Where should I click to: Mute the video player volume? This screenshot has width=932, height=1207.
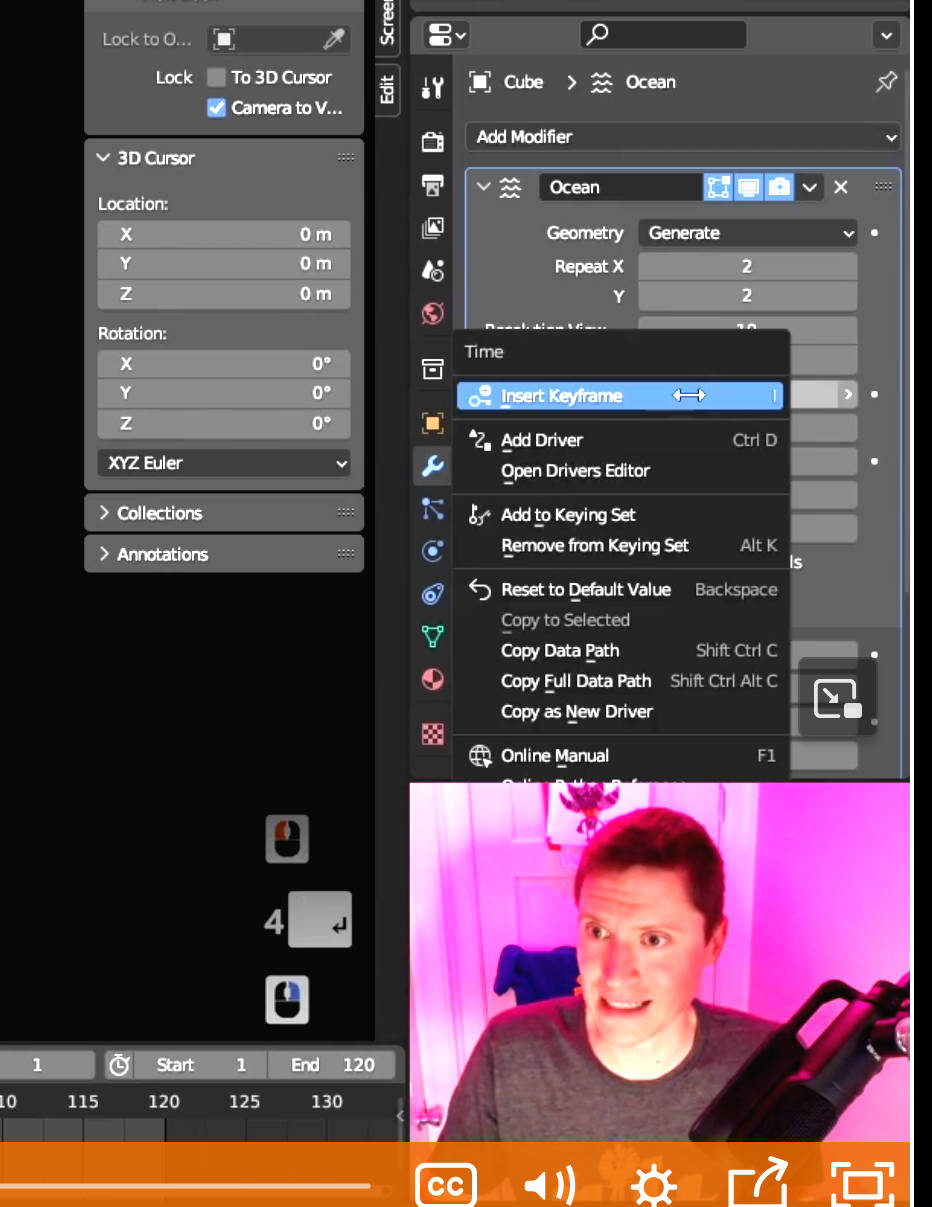pyautogui.click(x=549, y=1186)
